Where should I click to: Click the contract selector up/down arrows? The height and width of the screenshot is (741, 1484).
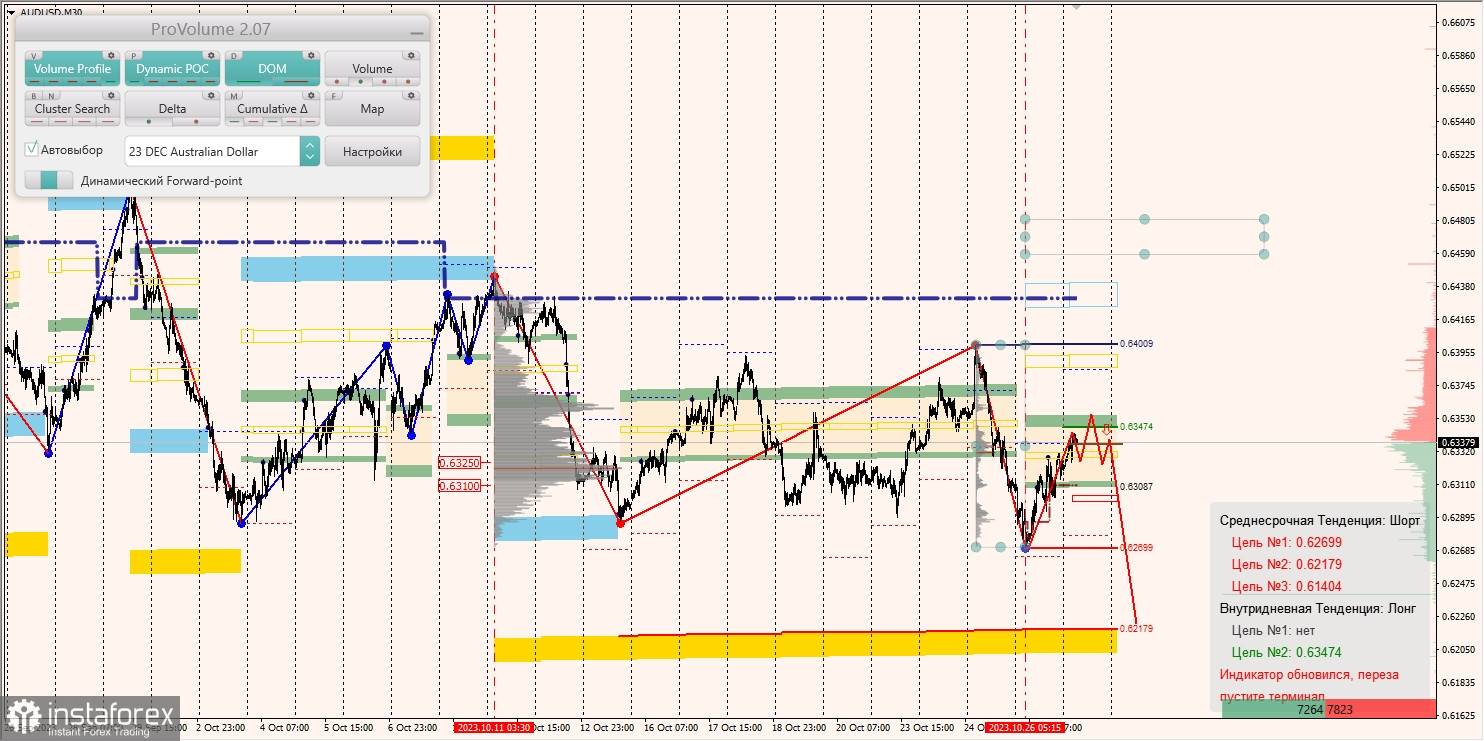[310, 151]
